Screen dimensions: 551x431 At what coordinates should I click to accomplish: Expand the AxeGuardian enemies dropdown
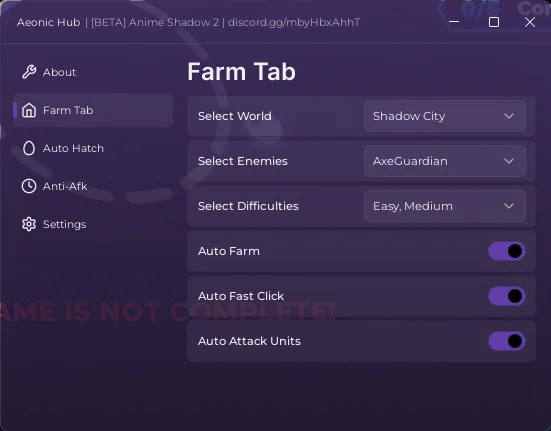(x=445, y=161)
